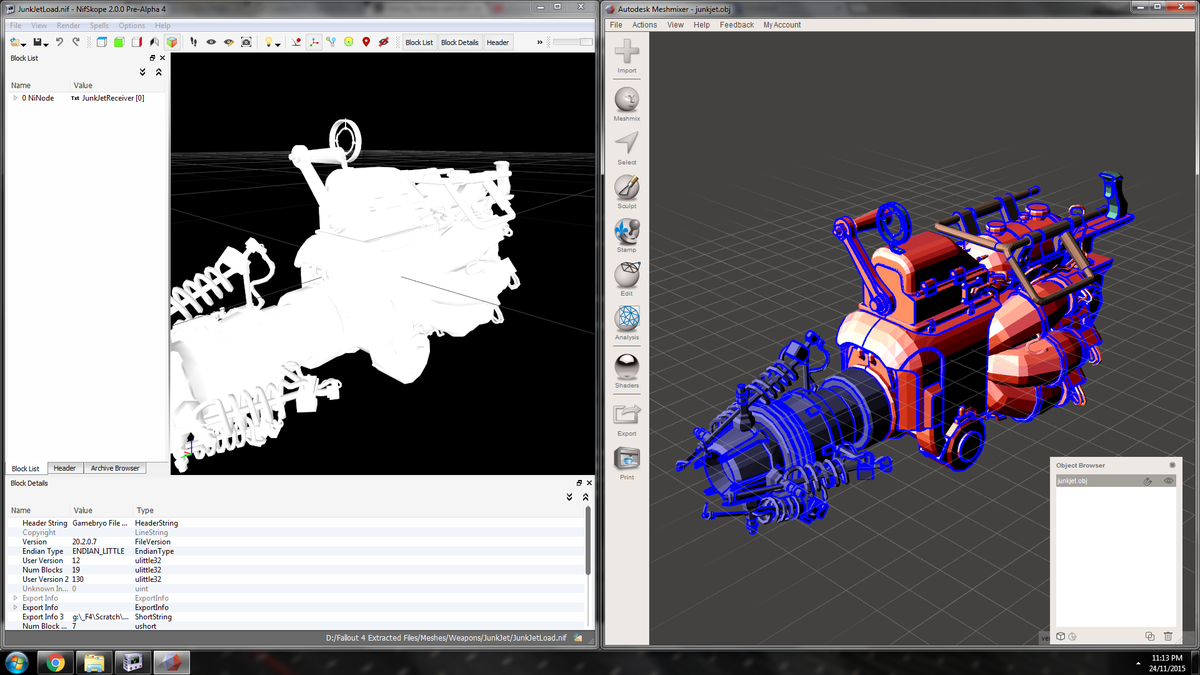Open the Load file dropdown in NifSkope
The height and width of the screenshot is (675, 1200).
23,43
